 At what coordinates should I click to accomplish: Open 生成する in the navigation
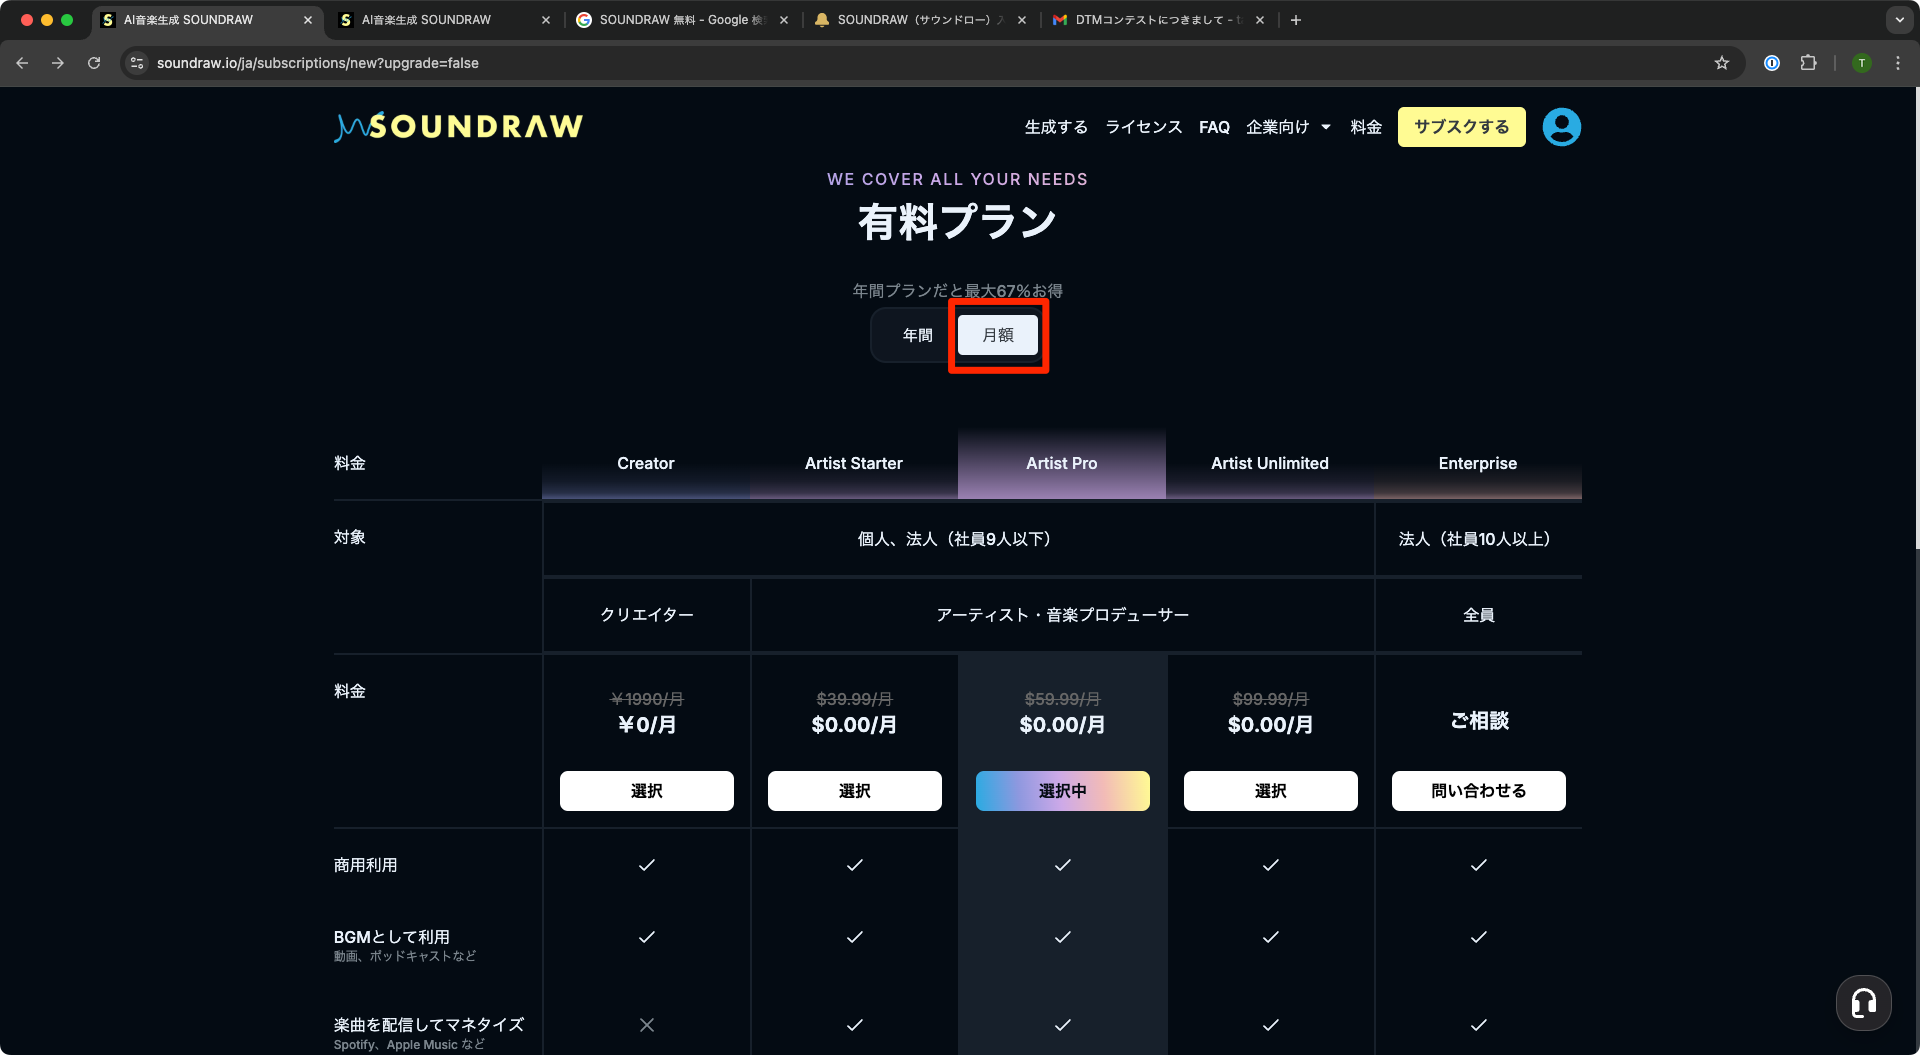pos(1056,127)
